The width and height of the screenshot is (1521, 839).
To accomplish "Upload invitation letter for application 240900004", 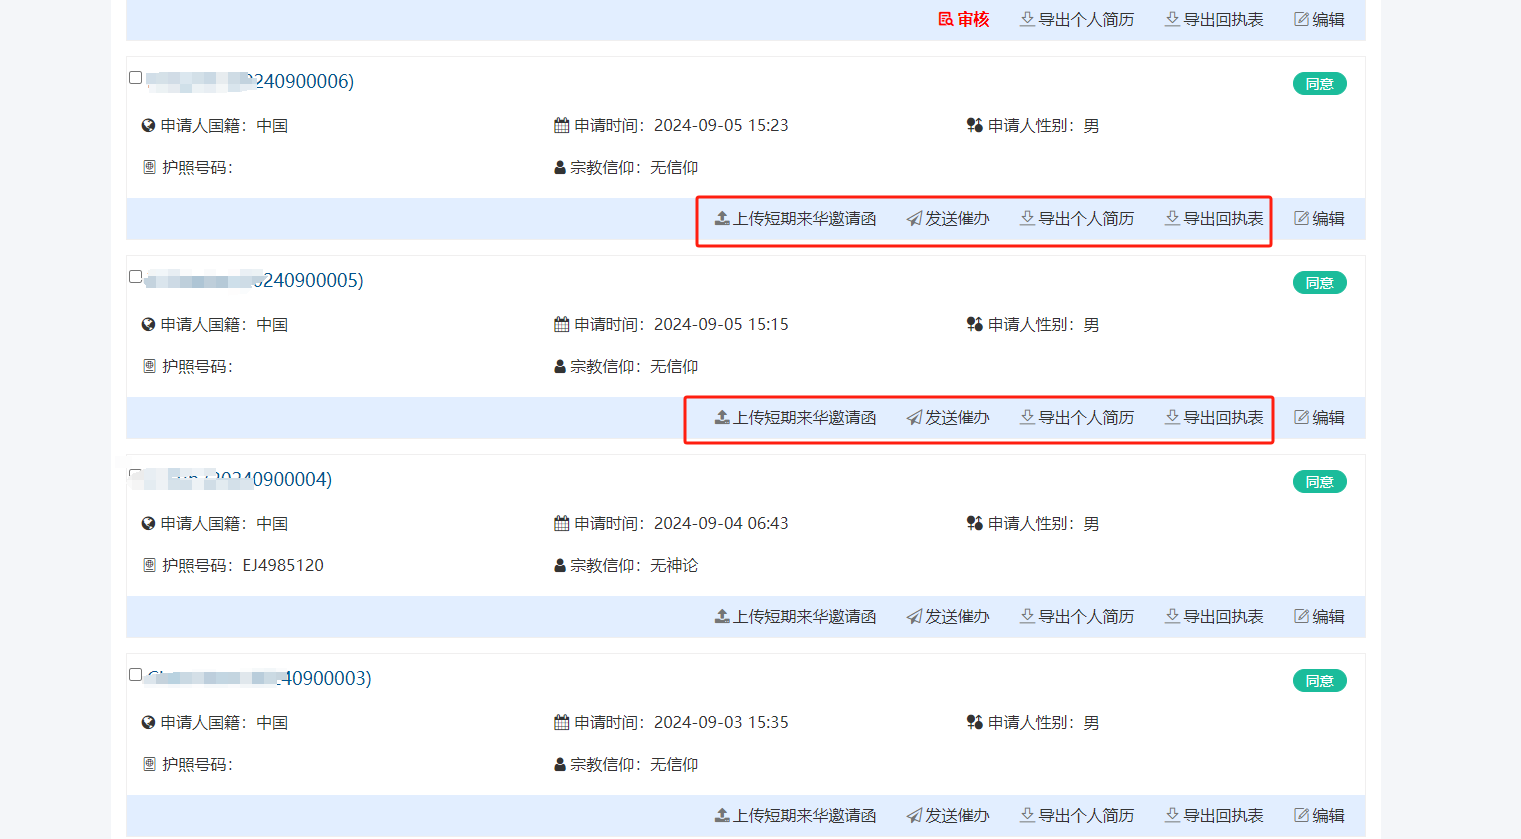I will (x=795, y=616).
